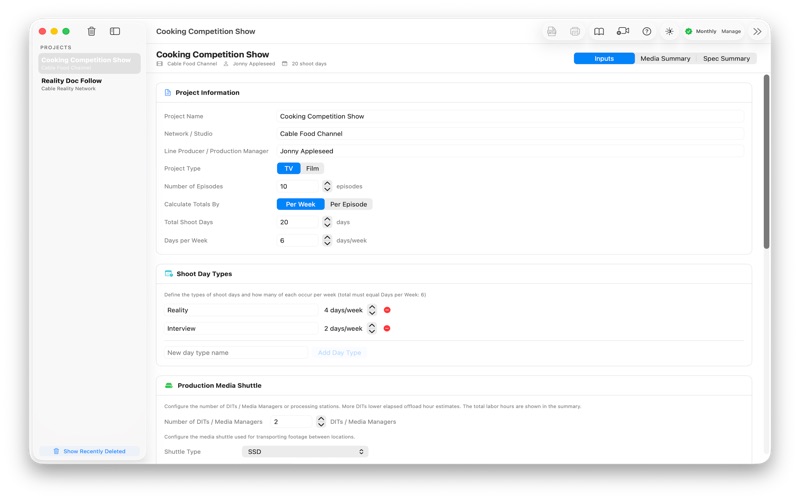Click the vertical scrollbar thumb
Screen dimensions: 800x500
pyautogui.click(x=766, y=162)
